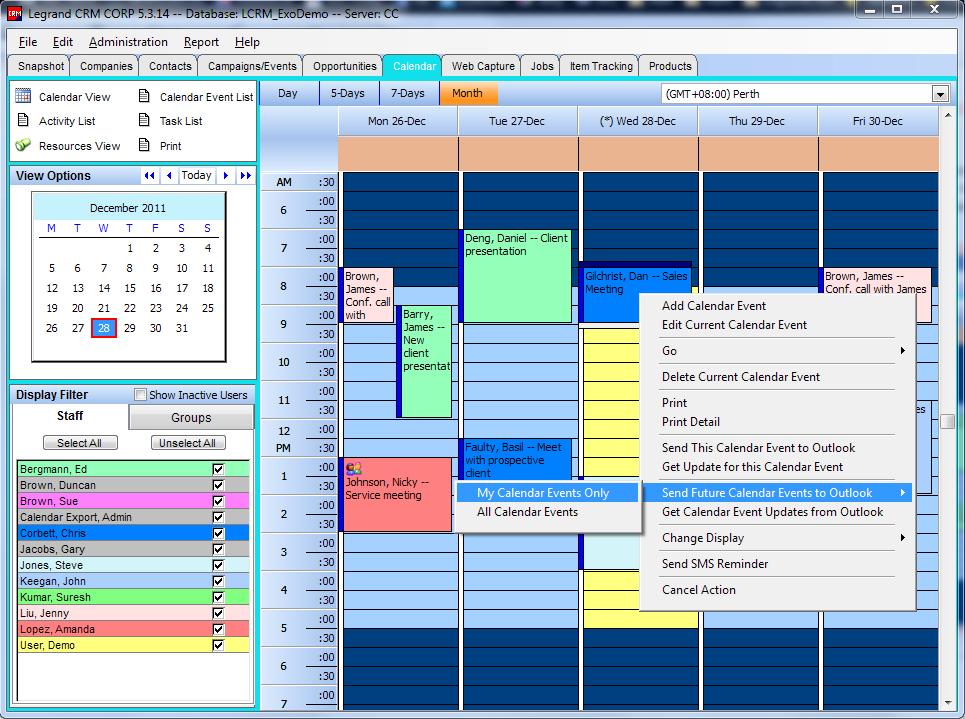Open the Report menu
Screen dimensions: 965x719
[x=201, y=42]
